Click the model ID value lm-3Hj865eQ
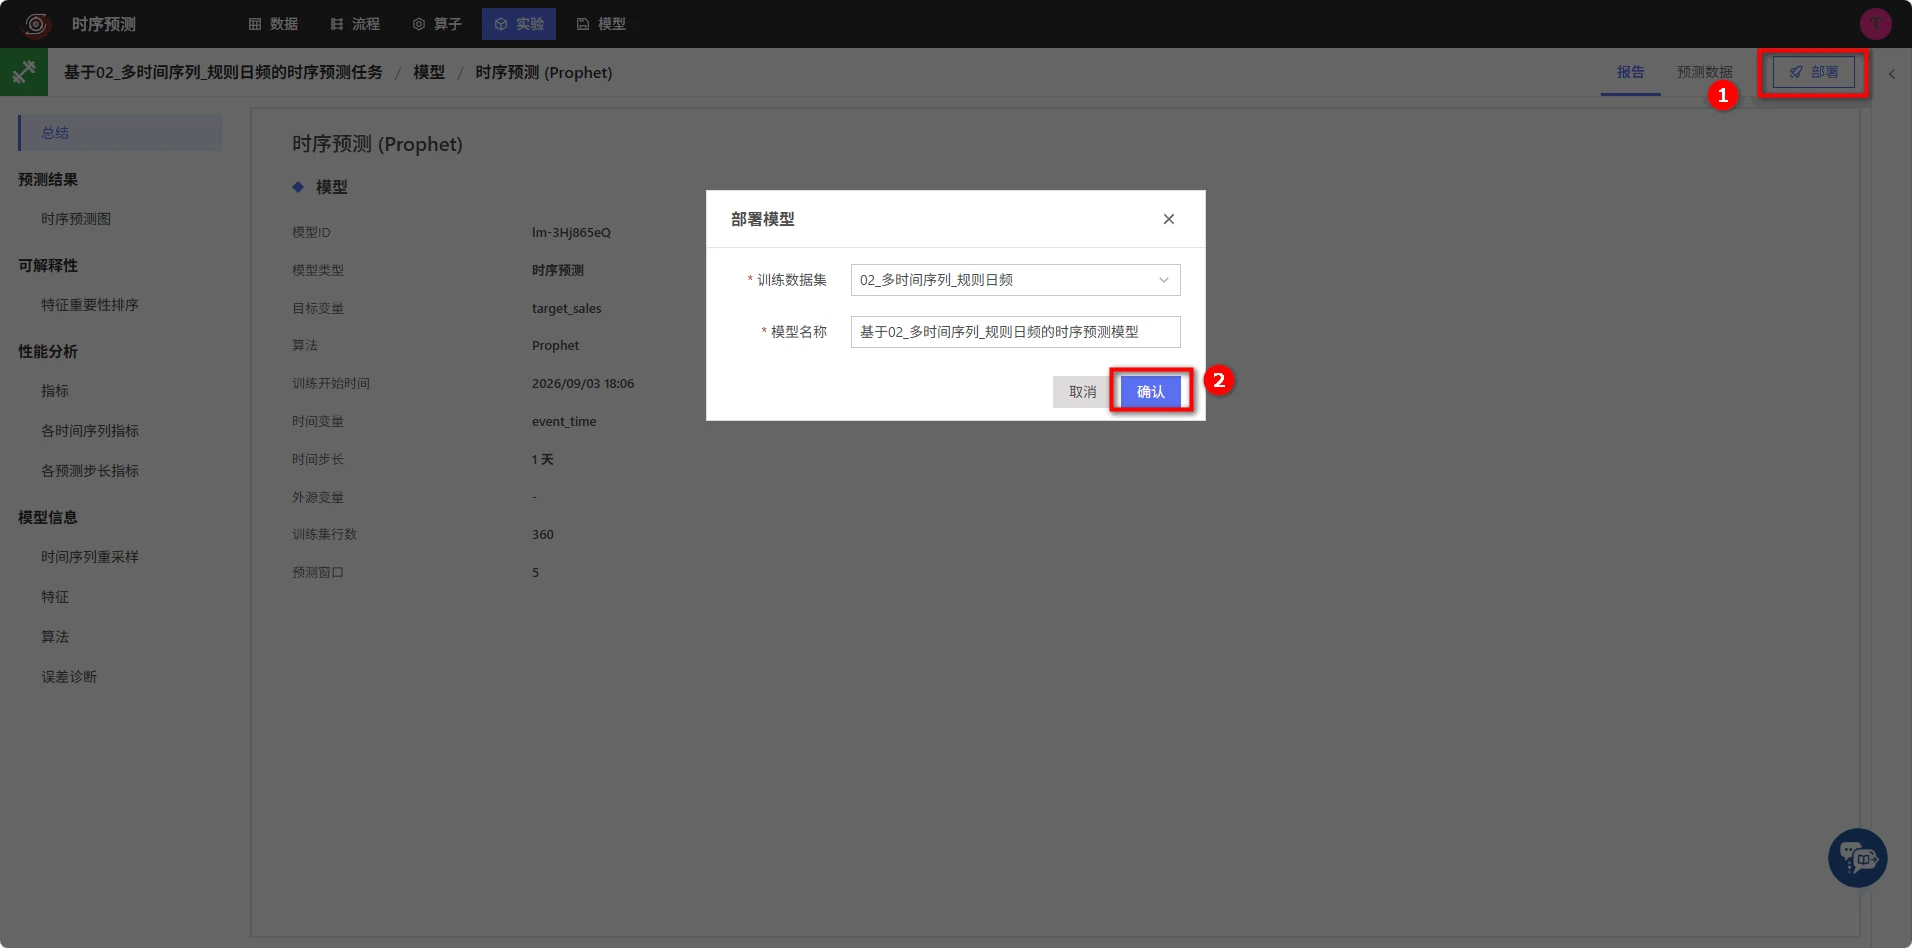The width and height of the screenshot is (1912, 948). (571, 232)
